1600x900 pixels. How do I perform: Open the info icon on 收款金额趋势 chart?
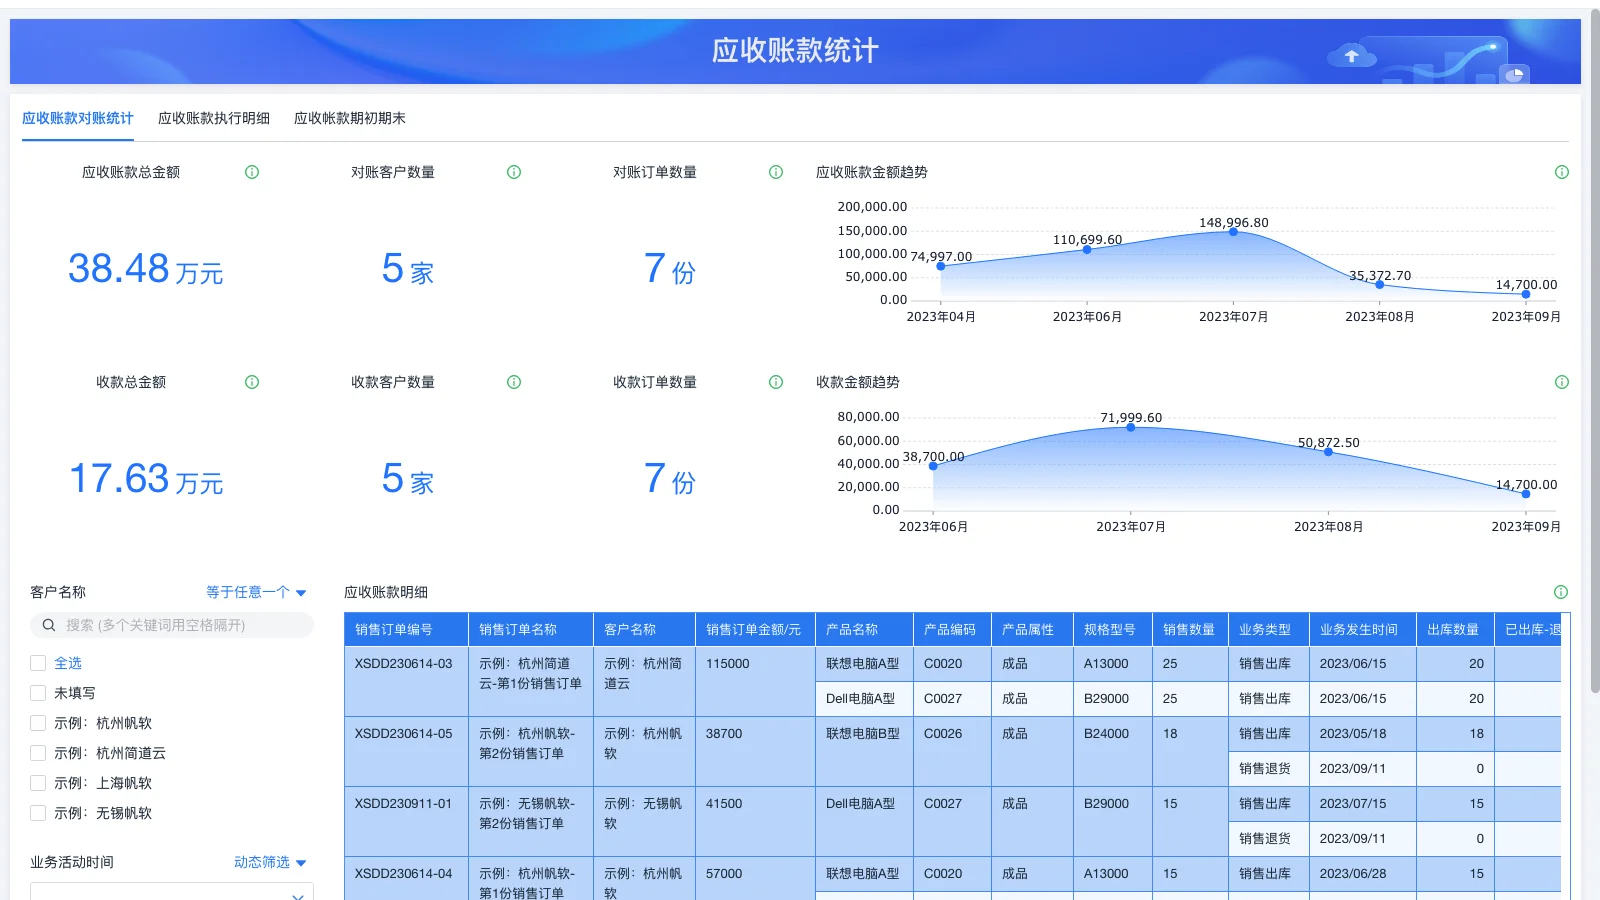pyautogui.click(x=1562, y=381)
